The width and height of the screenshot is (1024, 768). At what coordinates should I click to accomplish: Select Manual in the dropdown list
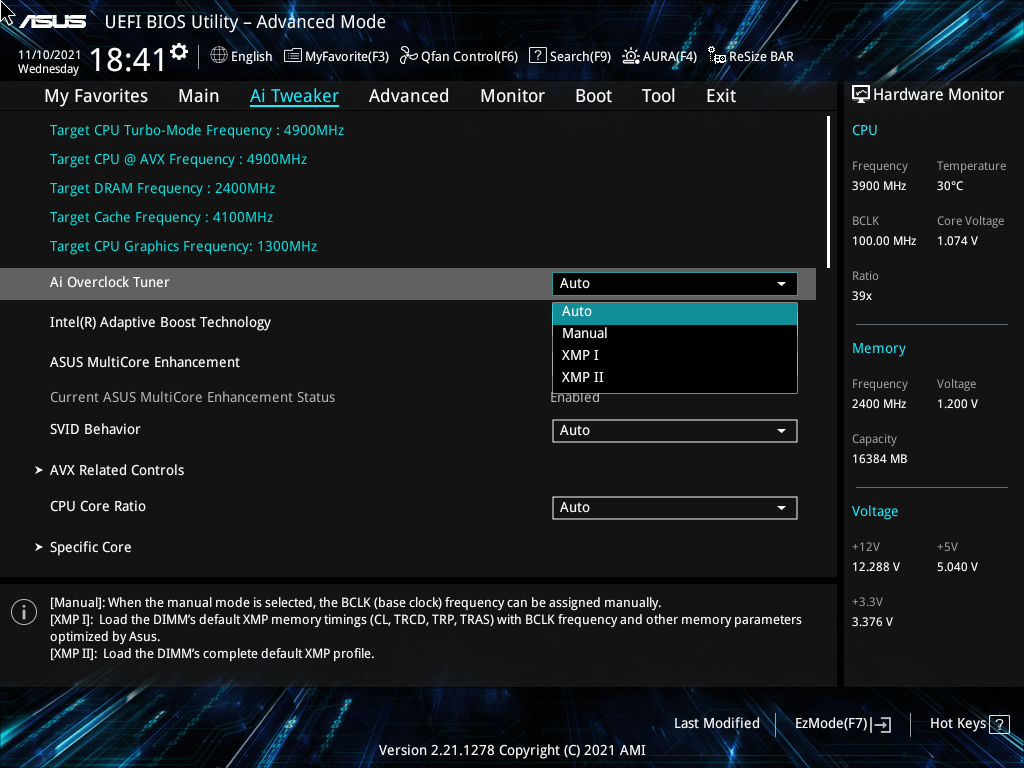pos(675,334)
